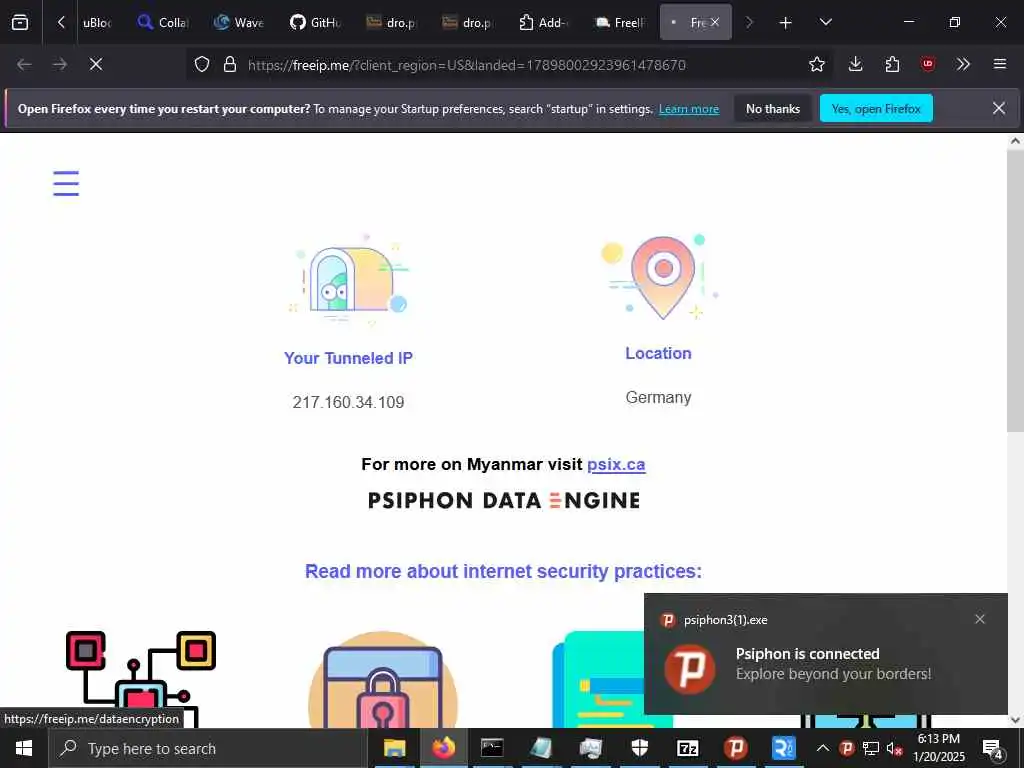Show more toolbar tools overflow
1024x768 pixels.
click(963, 64)
